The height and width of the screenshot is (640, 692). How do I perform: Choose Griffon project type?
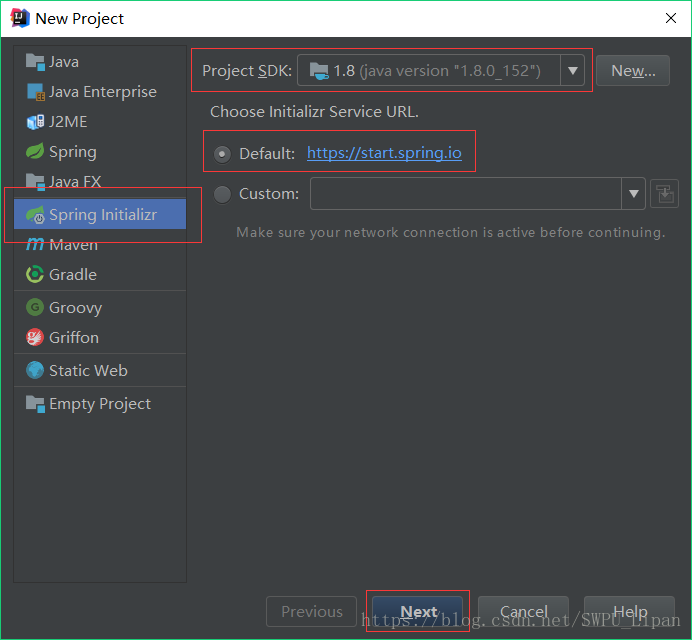point(100,338)
